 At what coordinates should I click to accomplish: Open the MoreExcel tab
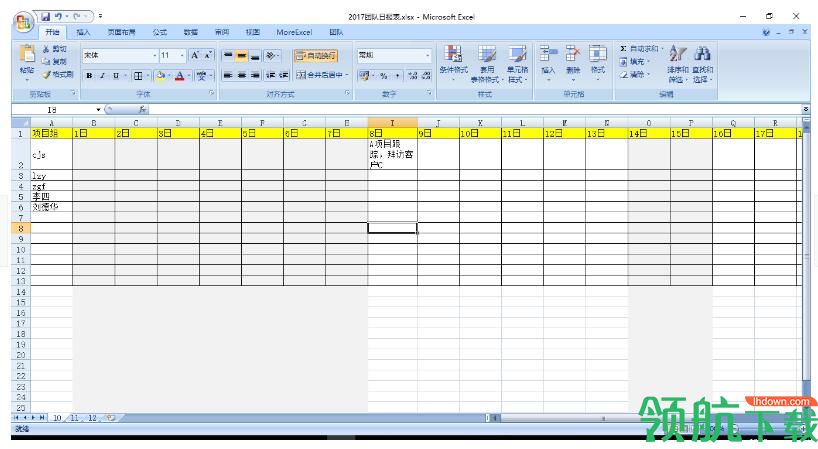pos(294,32)
